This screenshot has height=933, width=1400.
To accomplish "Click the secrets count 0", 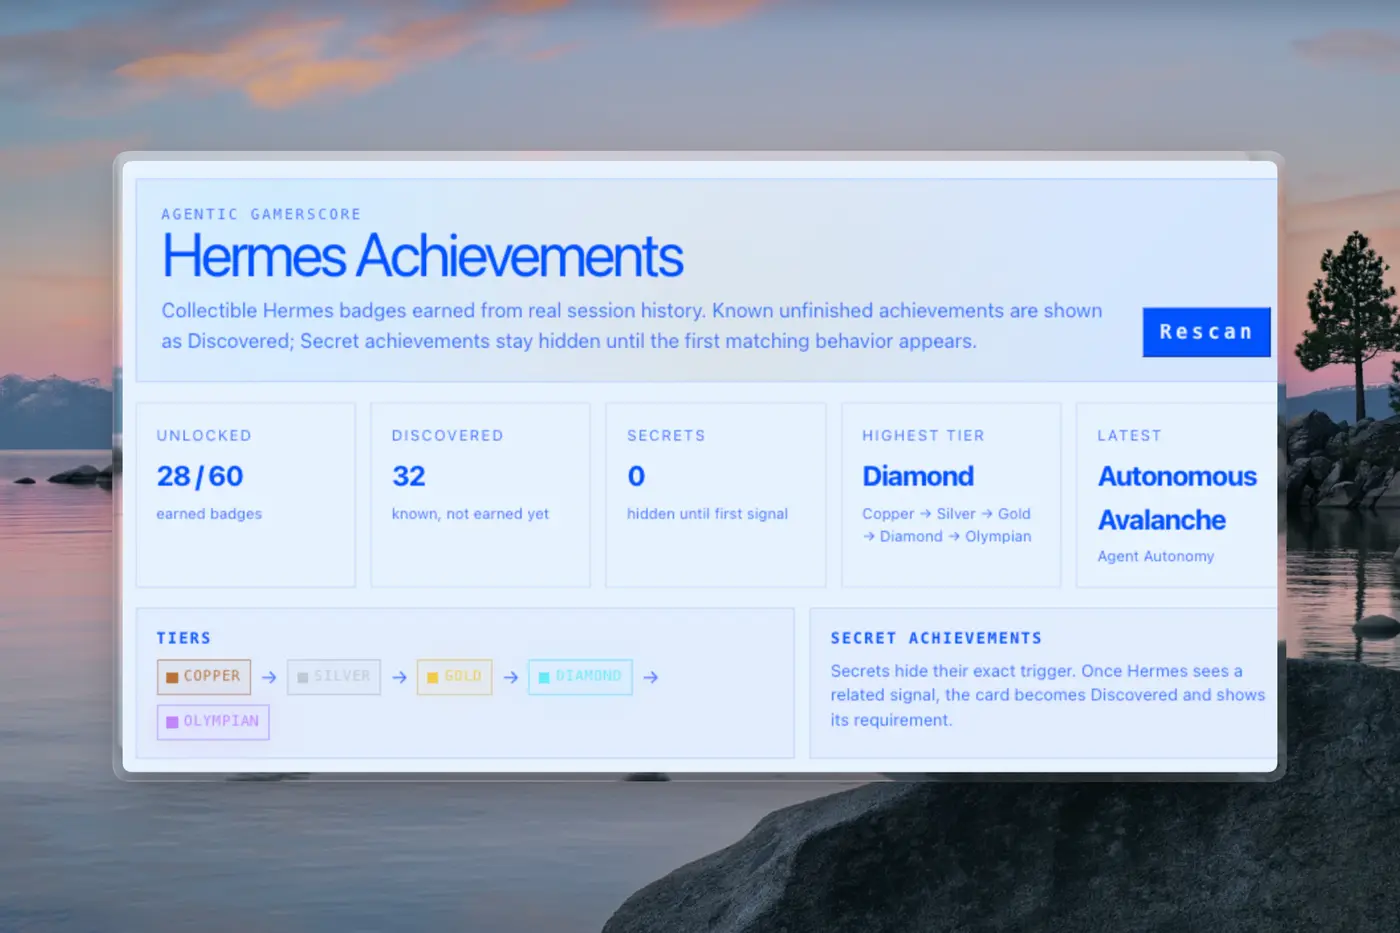I will pos(636,476).
